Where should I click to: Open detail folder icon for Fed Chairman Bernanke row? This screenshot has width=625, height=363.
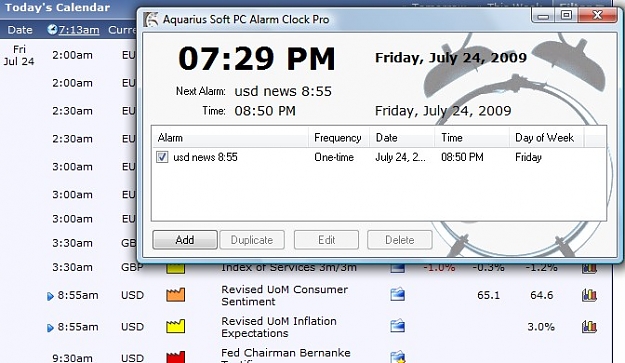(397, 357)
